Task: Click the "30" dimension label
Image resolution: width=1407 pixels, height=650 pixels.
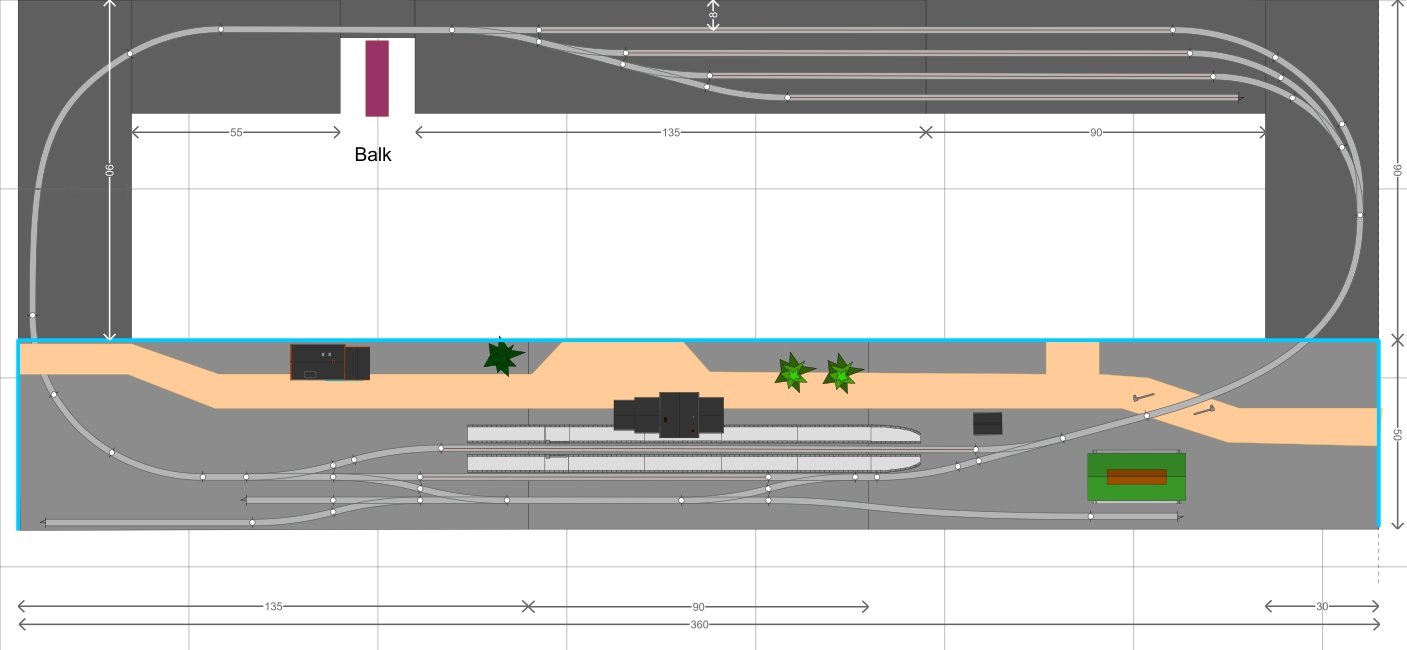Action: pos(1322,606)
